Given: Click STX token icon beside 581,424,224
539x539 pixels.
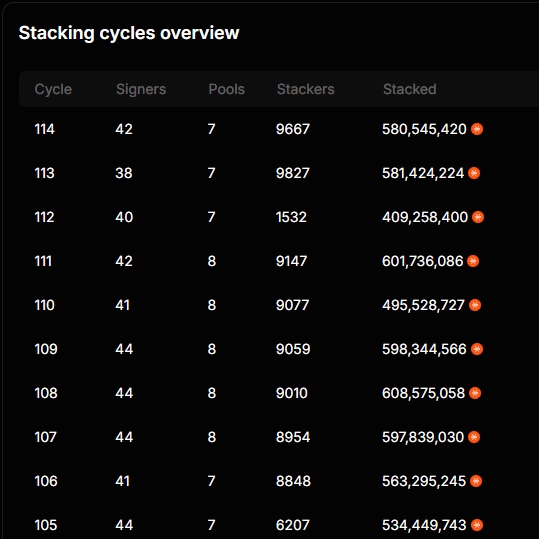Looking at the screenshot, I should pyautogui.click(x=474, y=173).
